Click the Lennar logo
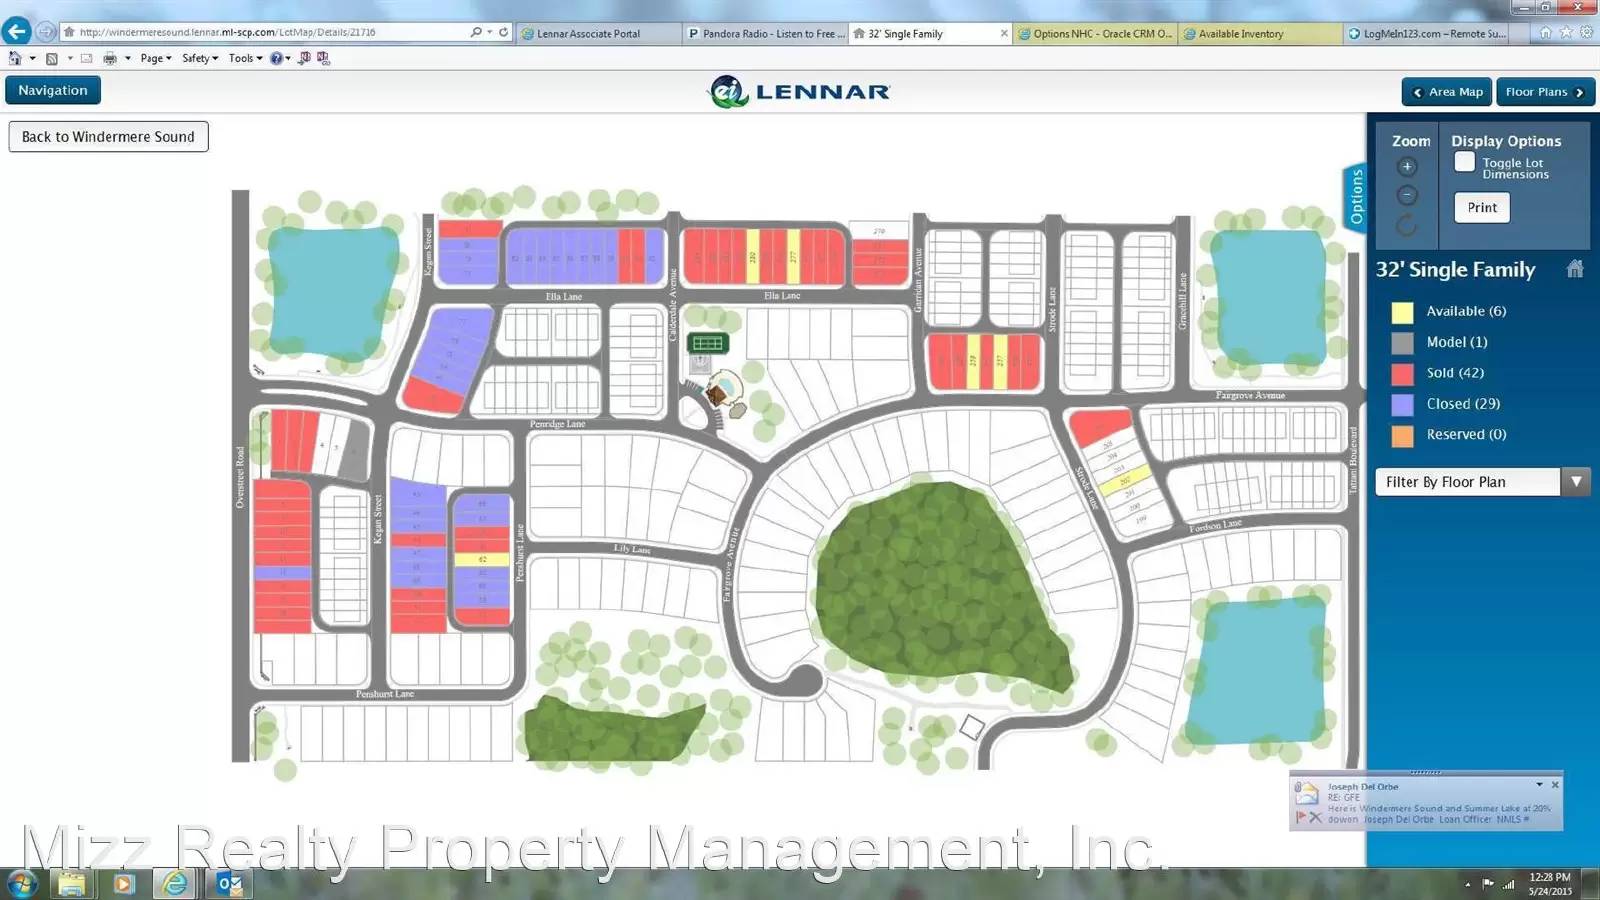This screenshot has width=1600, height=900. pyautogui.click(x=799, y=92)
